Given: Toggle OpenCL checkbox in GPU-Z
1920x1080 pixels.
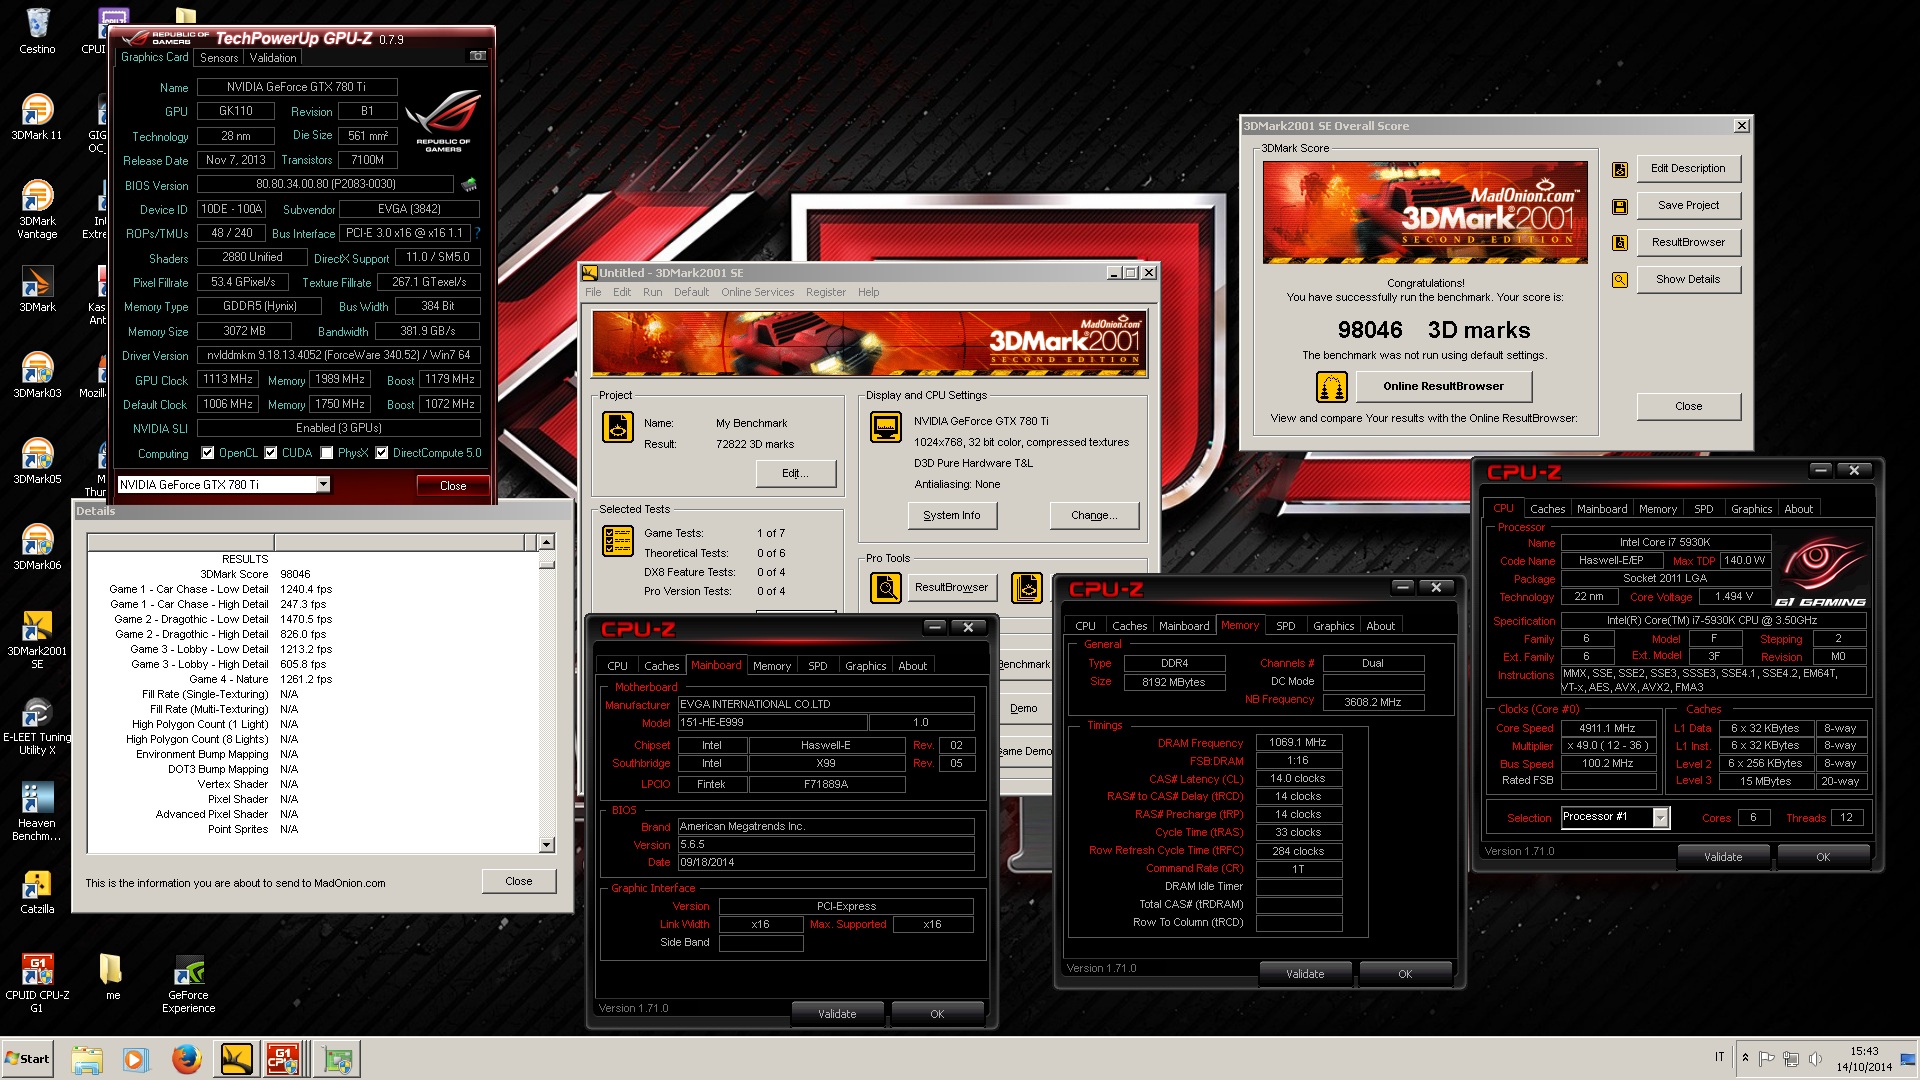Looking at the screenshot, I should 208,453.
